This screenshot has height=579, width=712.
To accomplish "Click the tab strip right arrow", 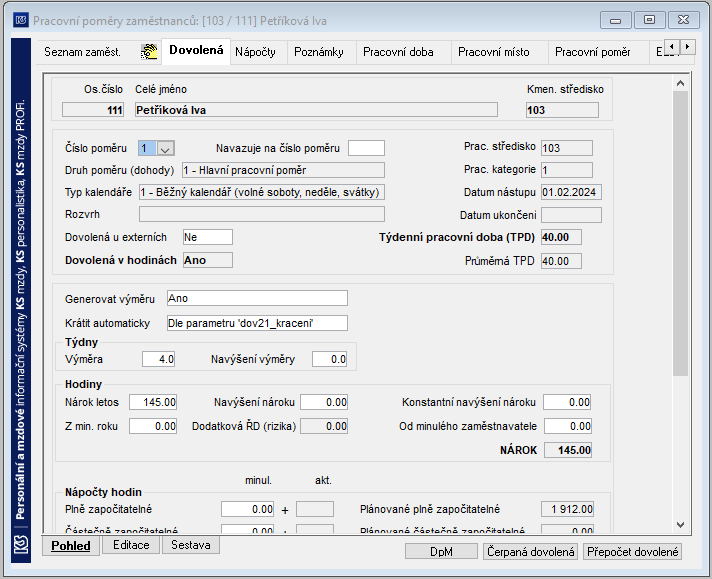I will (687, 46).
